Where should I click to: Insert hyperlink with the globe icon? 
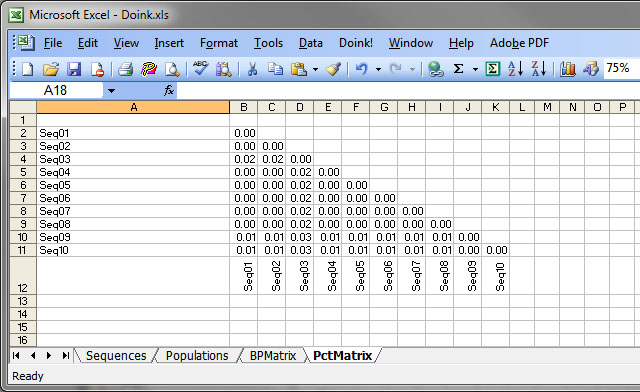(x=436, y=69)
